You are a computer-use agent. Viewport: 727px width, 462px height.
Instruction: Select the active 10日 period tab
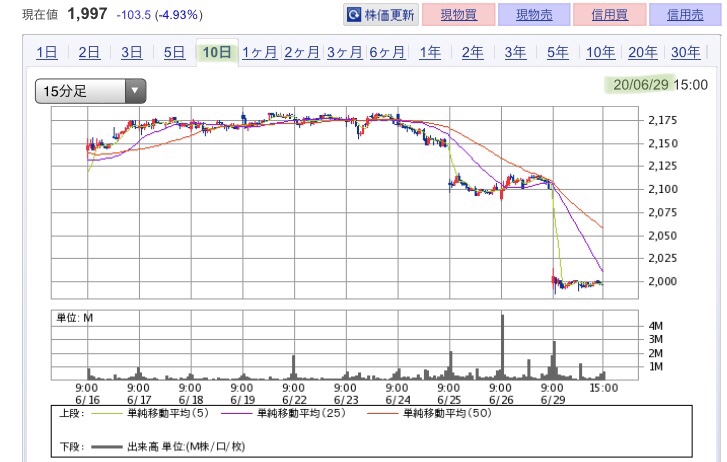217,52
